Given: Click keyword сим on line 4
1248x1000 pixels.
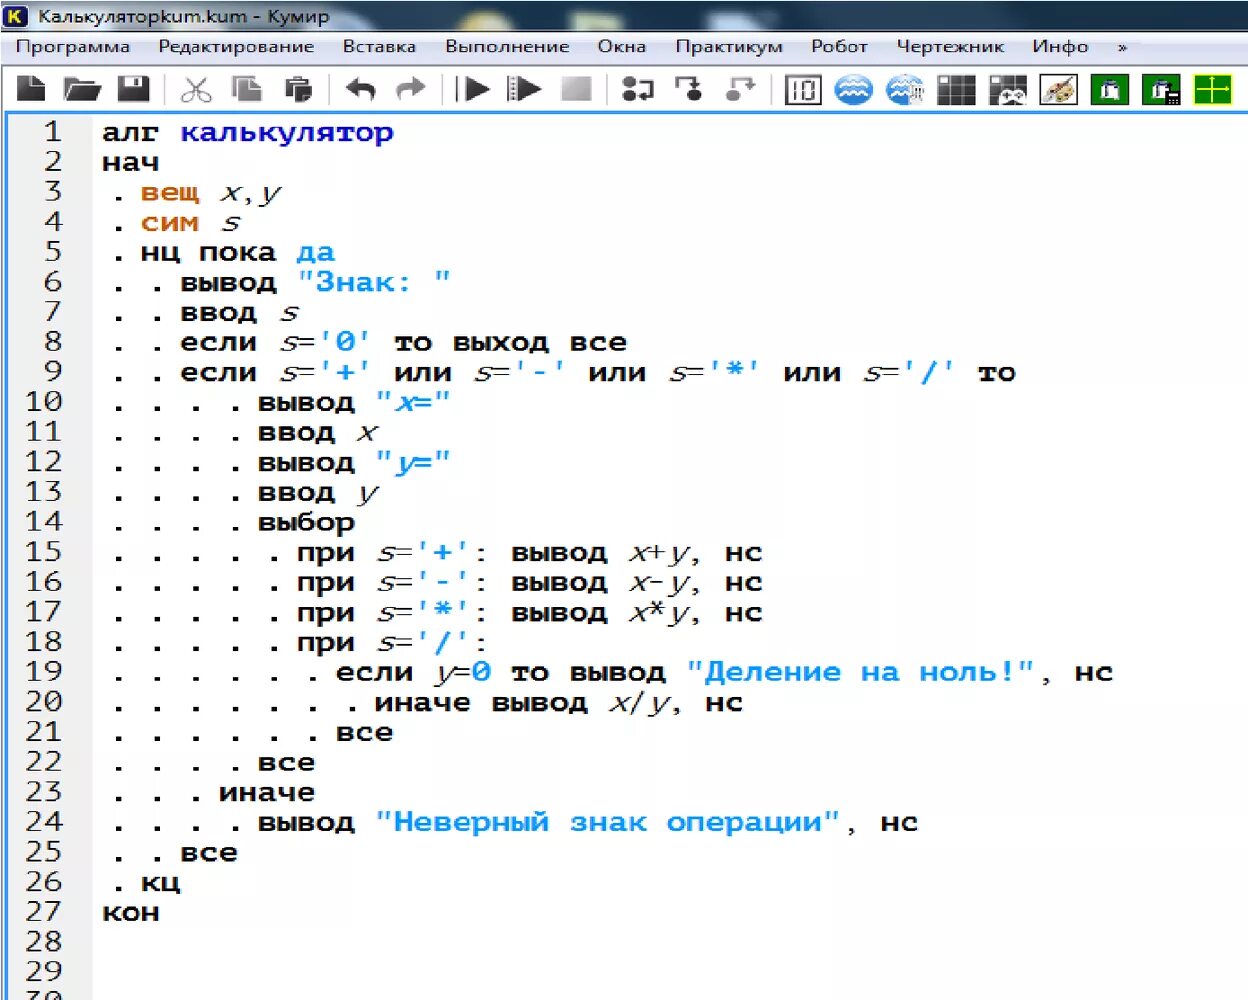Looking at the screenshot, I should (x=170, y=223).
